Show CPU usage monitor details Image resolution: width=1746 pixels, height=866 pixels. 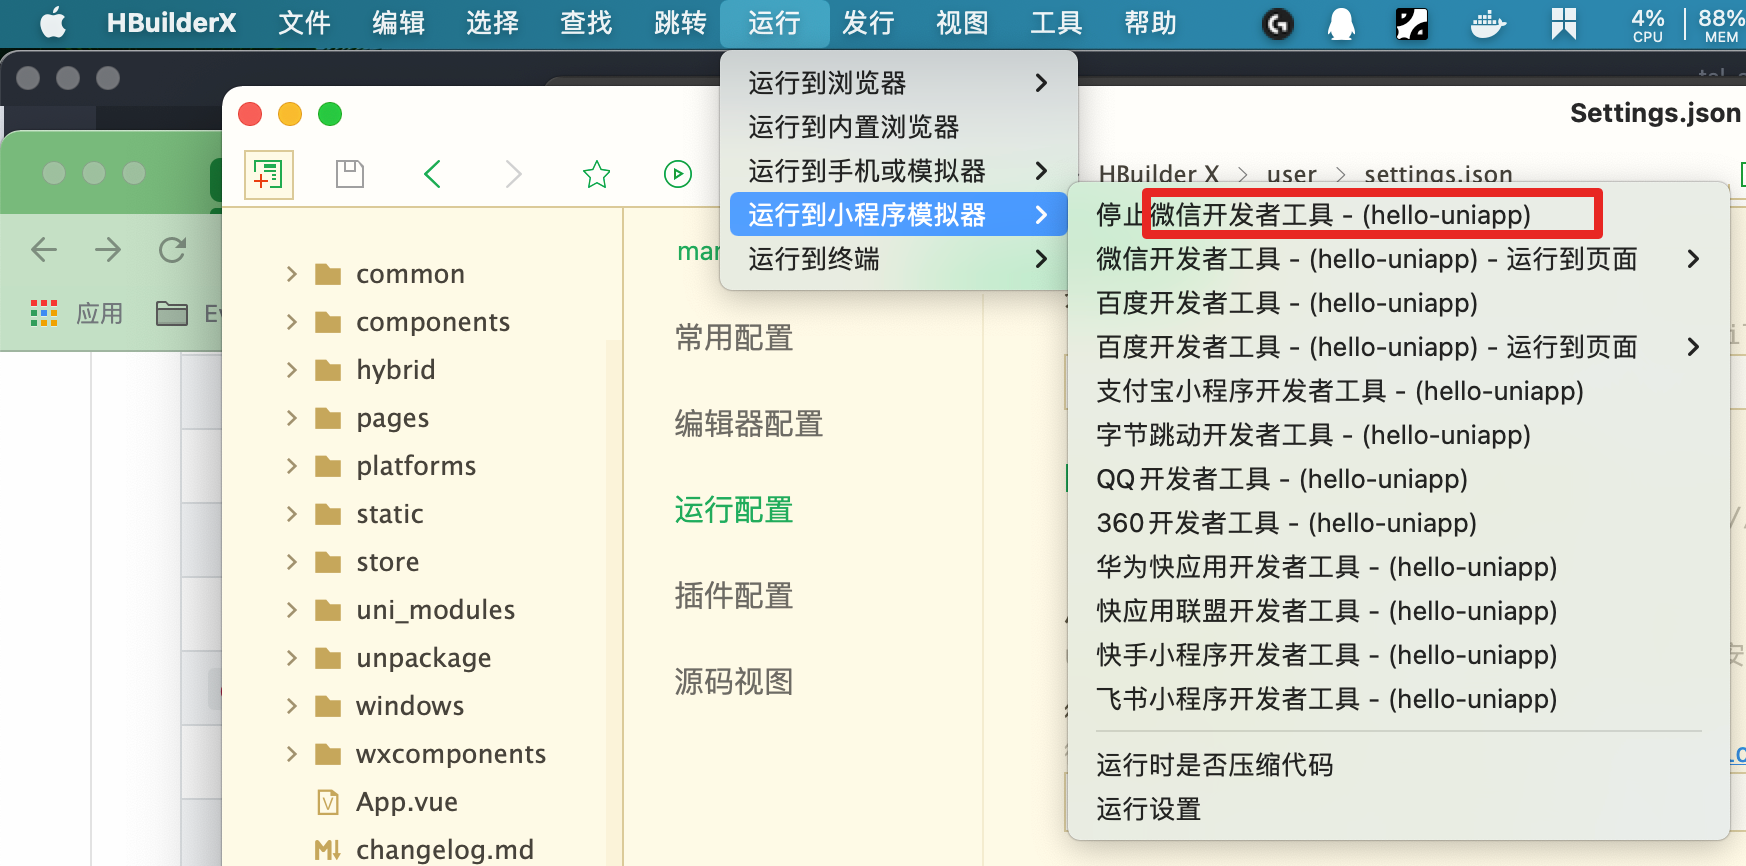[1648, 24]
